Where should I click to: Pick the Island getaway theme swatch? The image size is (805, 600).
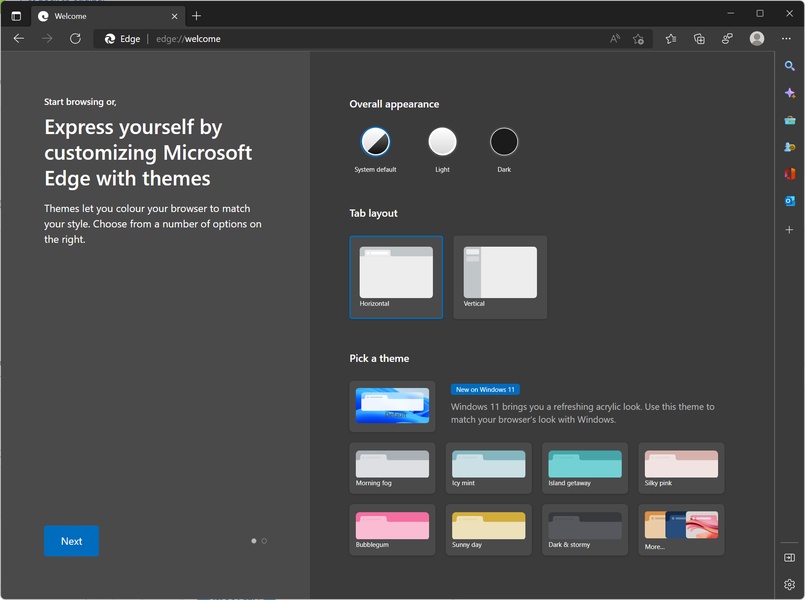(585, 468)
